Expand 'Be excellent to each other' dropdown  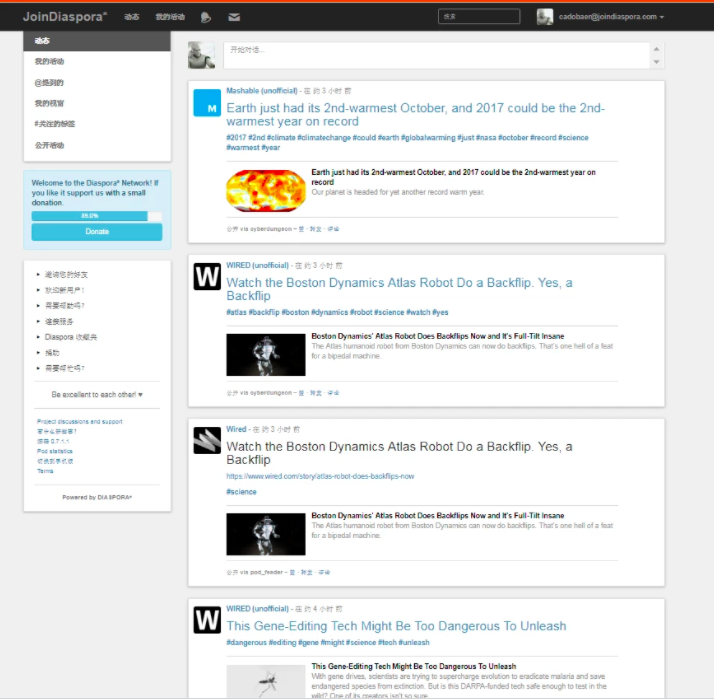click(97, 394)
